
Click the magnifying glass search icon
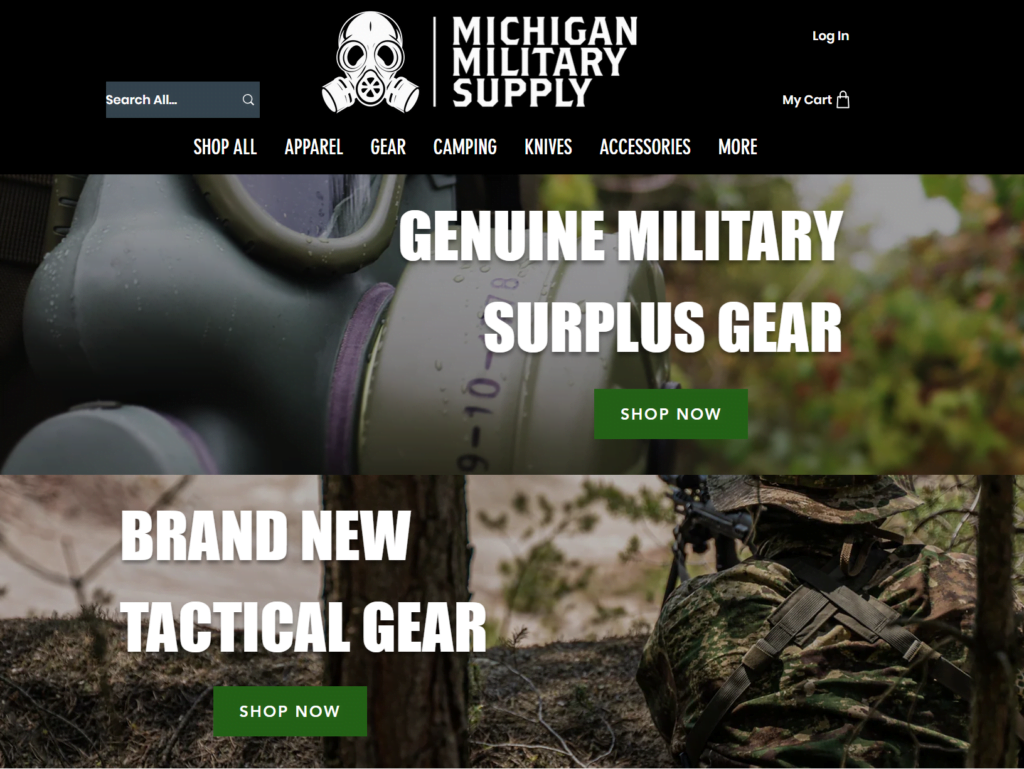pos(248,100)
